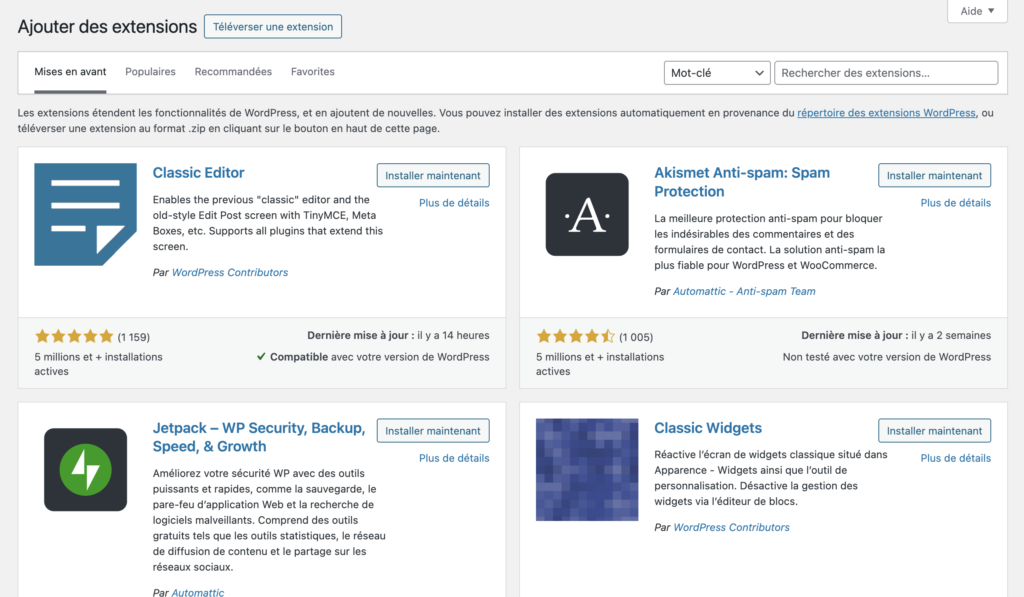This screenshot has height=597, width=1024.
Task: Click the Automattic author link under Jetpack
Action: 197,592
